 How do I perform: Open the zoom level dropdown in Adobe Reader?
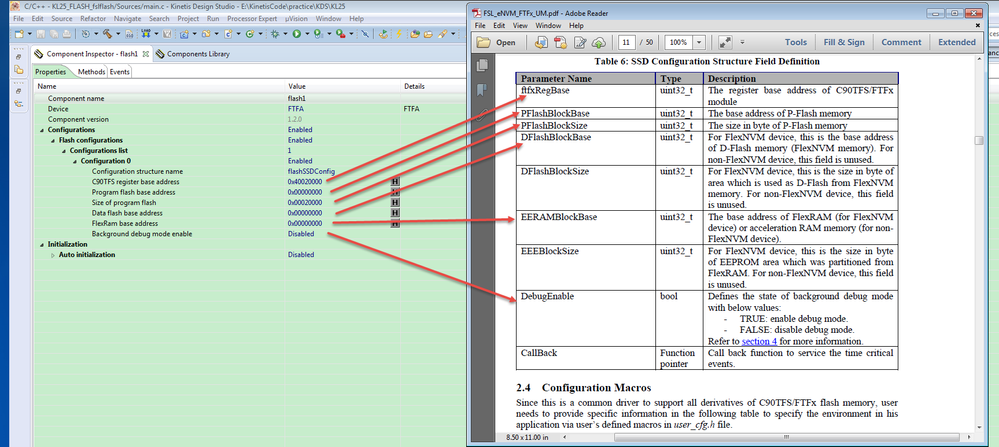click(x=699, y=42)
